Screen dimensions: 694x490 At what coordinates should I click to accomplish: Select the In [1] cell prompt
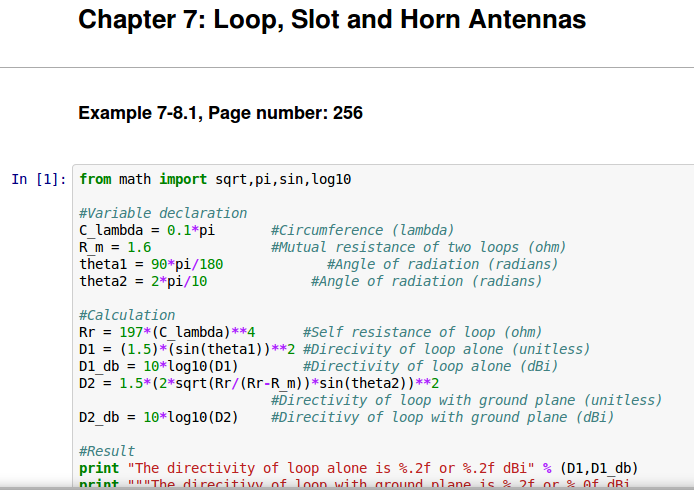click(39, 179)
